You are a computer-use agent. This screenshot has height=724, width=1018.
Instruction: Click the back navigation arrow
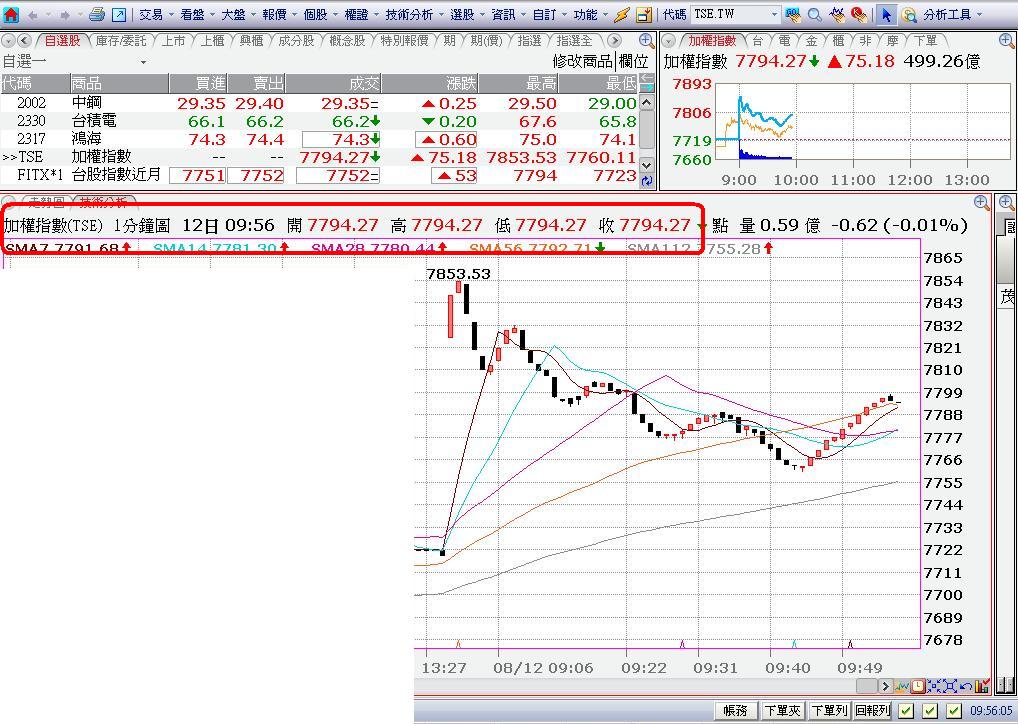[32, 14]
